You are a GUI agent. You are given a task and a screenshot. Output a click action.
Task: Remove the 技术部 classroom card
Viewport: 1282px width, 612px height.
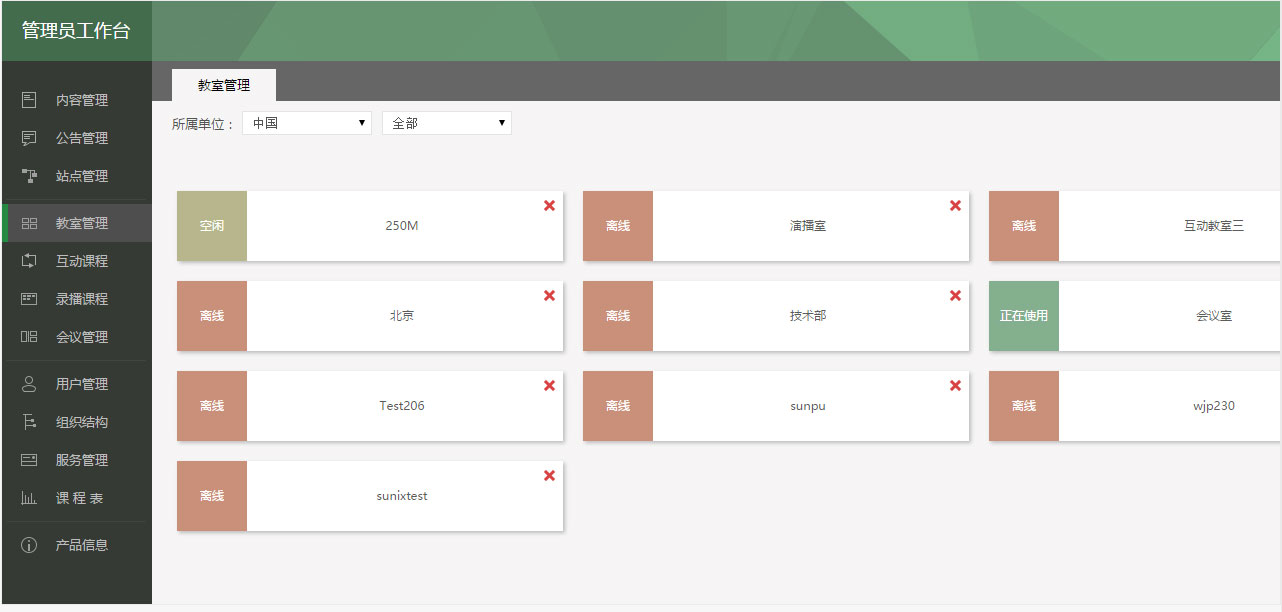955,295
